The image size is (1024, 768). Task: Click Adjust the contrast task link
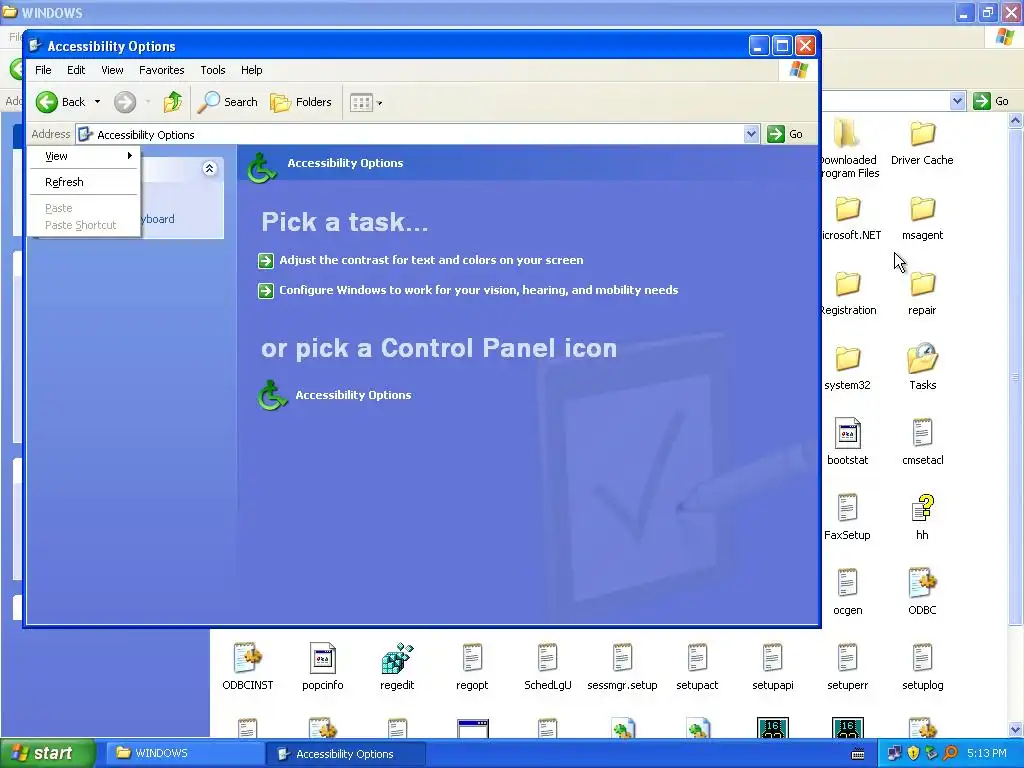tap(431, 260)
